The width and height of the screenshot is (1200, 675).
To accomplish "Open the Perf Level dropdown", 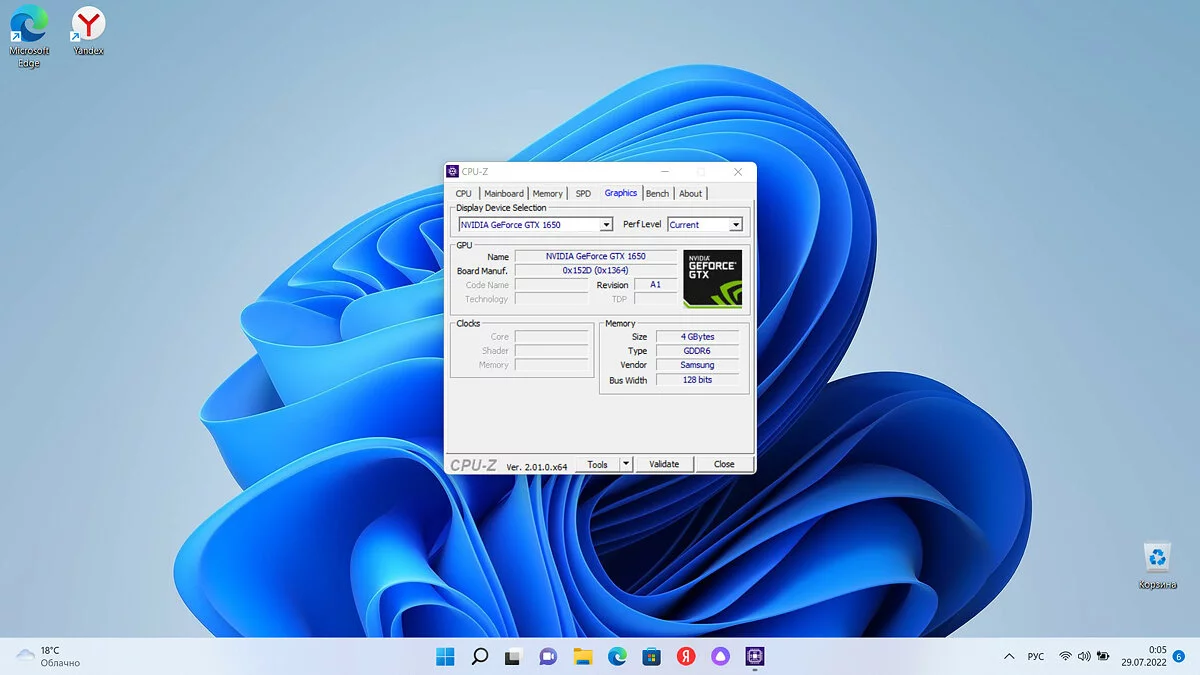I will click(x=735, y=225).
